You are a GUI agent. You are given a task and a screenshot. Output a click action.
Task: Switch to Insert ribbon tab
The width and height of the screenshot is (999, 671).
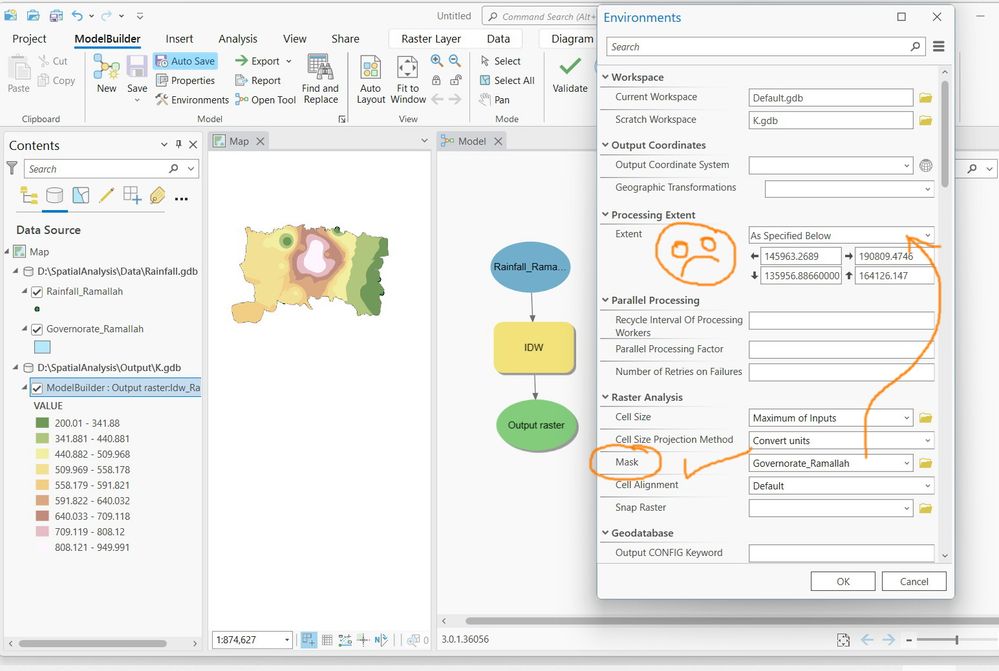pos(179,39)
